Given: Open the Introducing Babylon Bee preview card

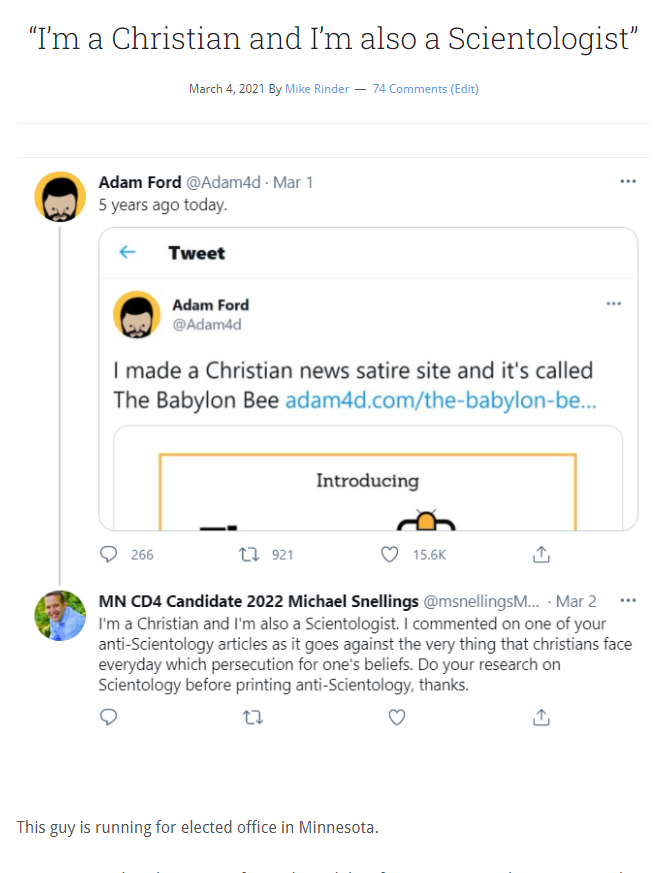Looking at the screenshot, I should (368, 478).
